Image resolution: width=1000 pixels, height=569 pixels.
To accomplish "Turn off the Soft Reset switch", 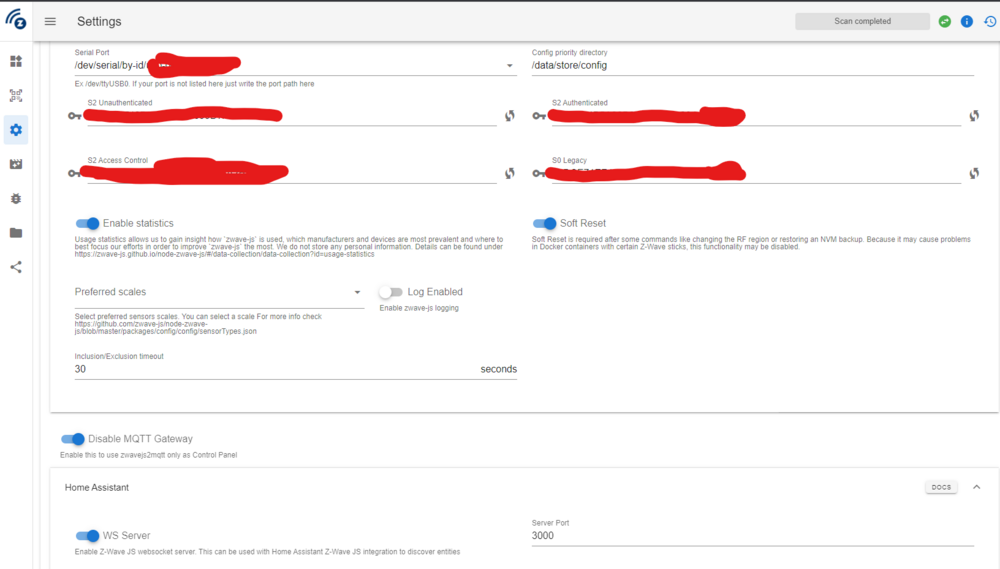I will tap(544, 224).
